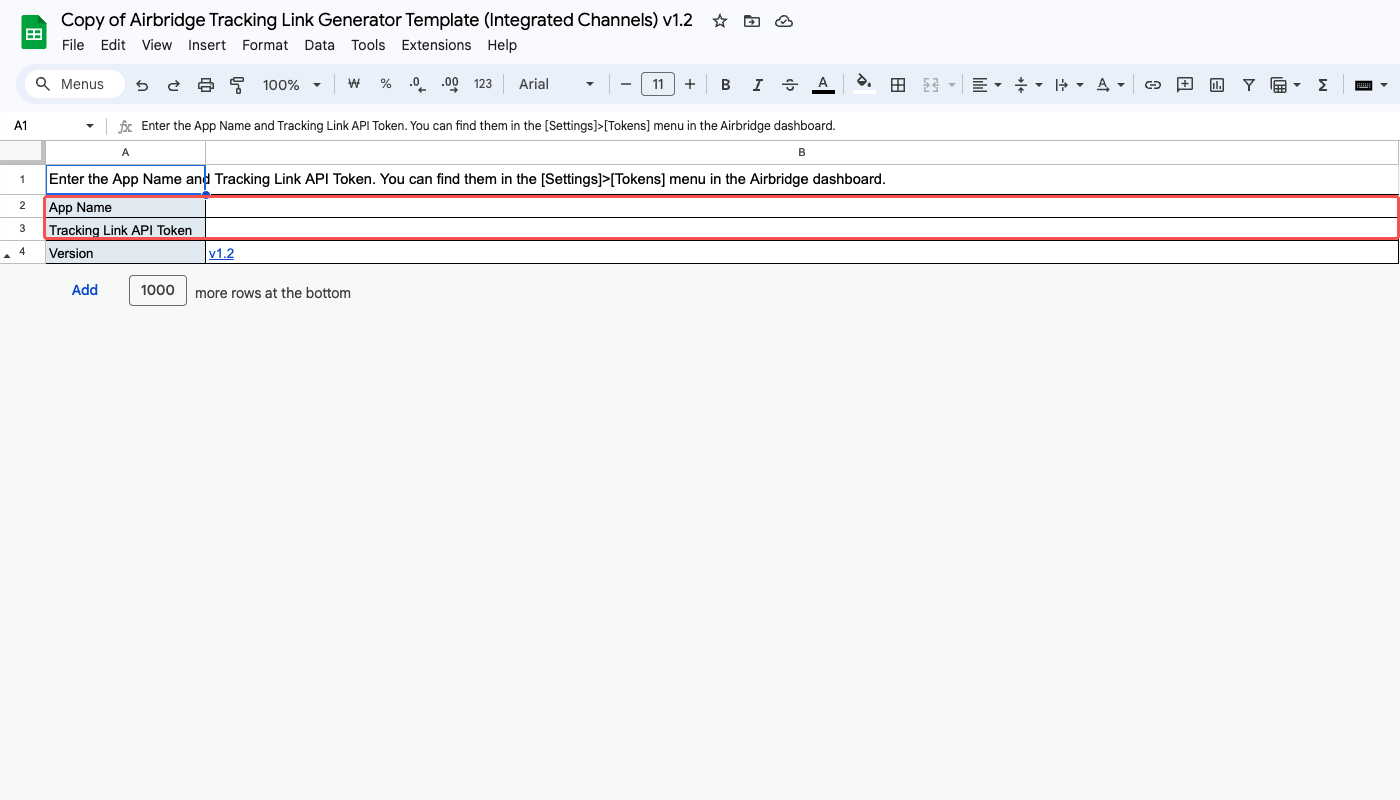The image size is (1400, 800).
Task: Select the 'Tracking Link API Token' label cell
Action: coord(125,230)
